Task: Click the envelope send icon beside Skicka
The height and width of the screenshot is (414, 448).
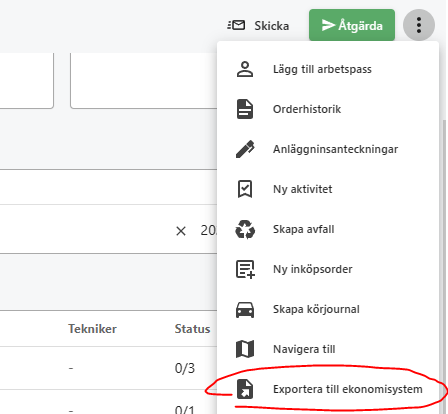Action: (x=236, y=25)
